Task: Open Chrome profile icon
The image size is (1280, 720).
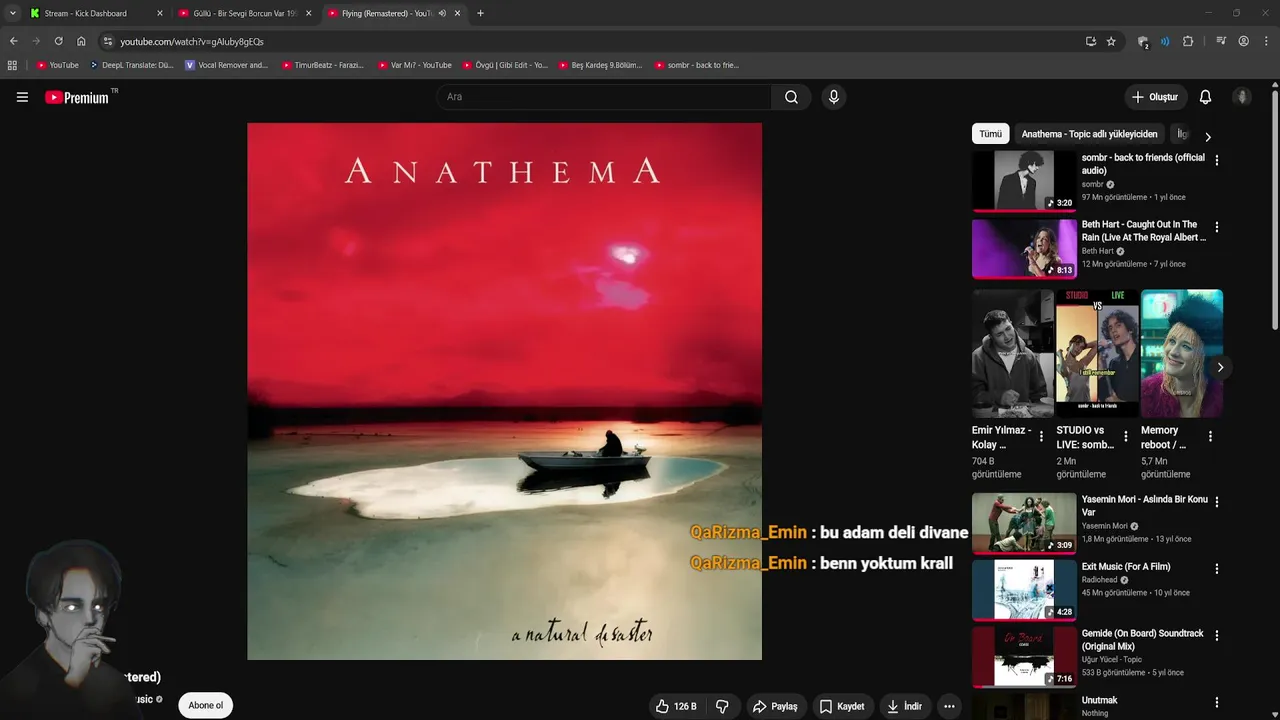Action: pos(1243,41)
